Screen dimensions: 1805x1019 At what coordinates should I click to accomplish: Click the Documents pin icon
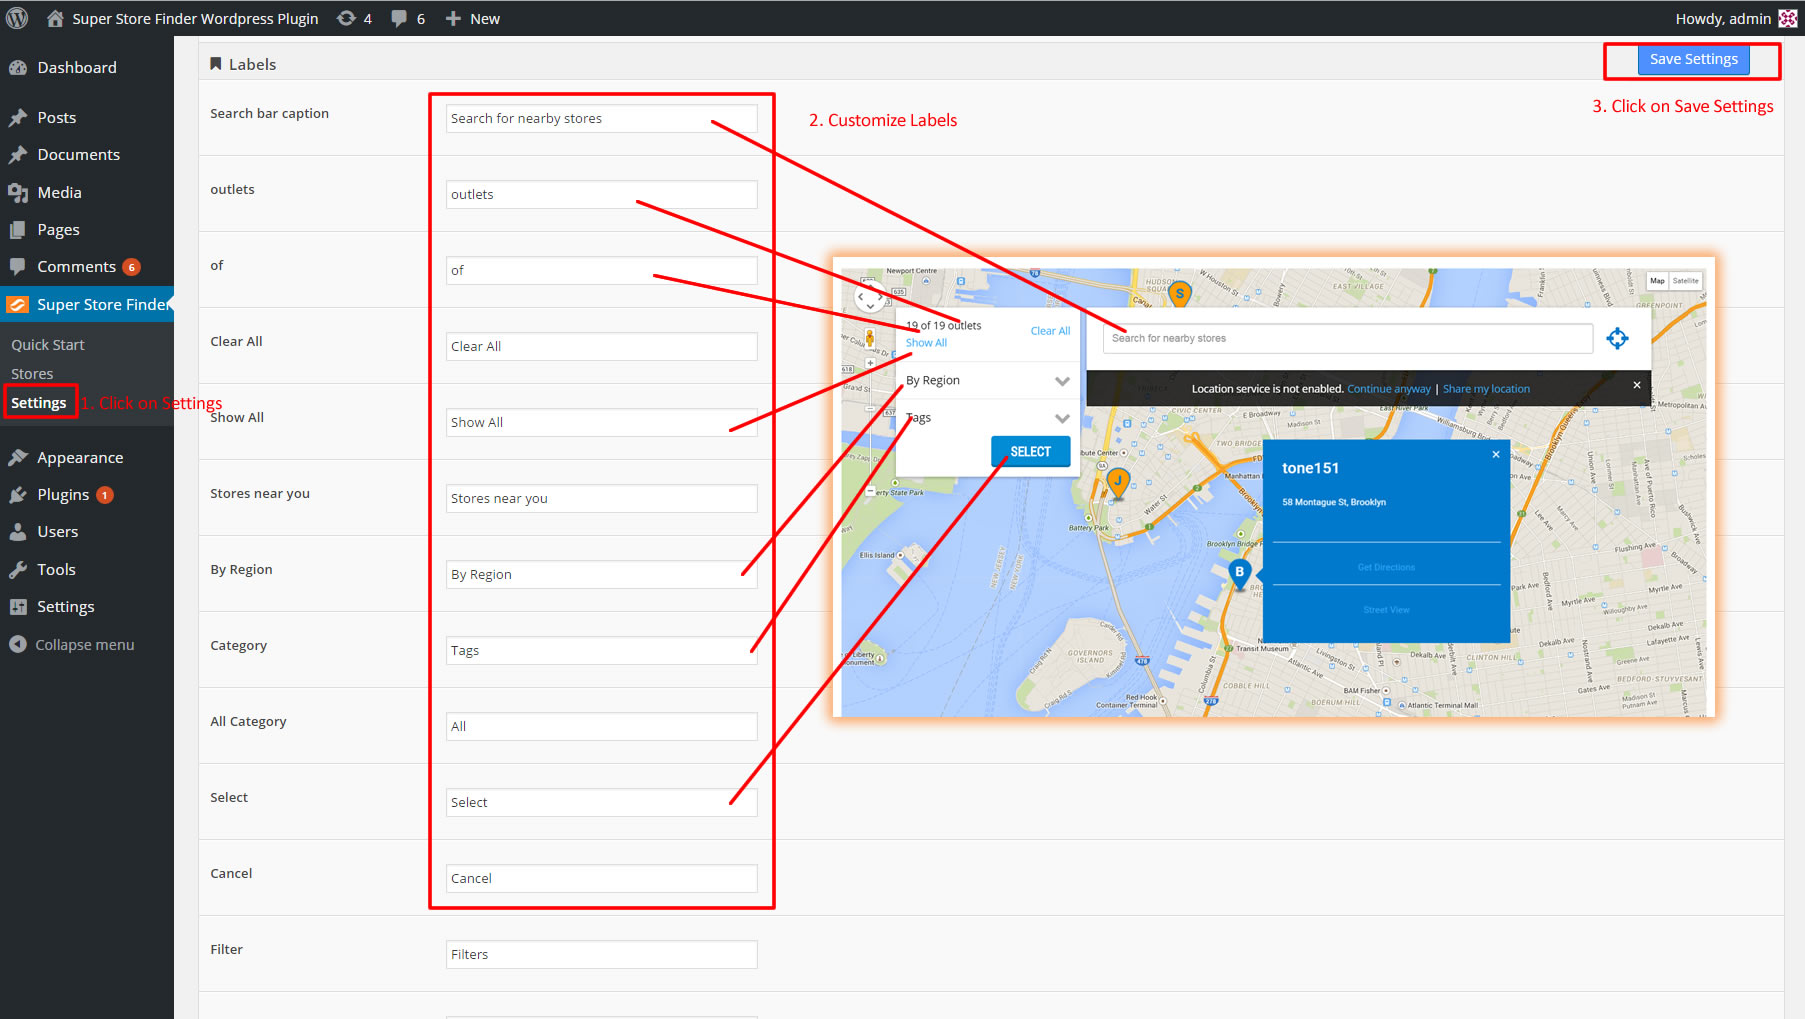pos(18,155)
